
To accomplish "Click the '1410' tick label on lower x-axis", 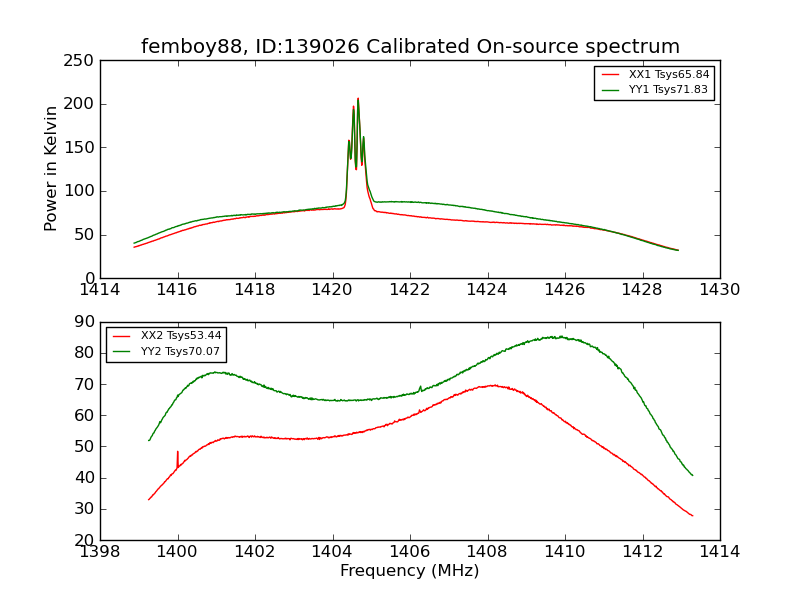I will pyautogui.click(x=565, y=552).
